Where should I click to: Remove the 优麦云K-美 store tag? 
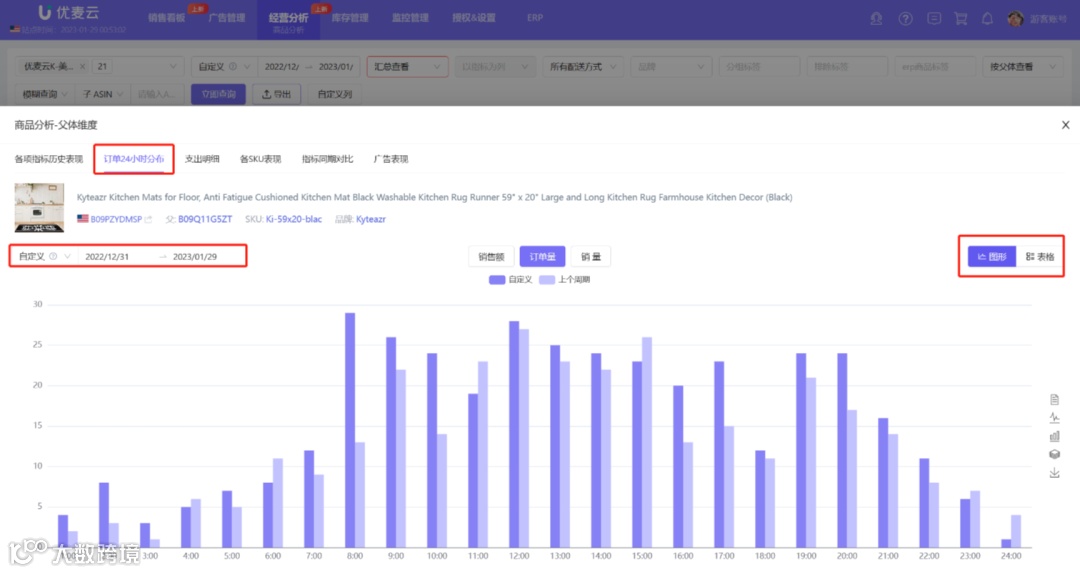(82, 67)
